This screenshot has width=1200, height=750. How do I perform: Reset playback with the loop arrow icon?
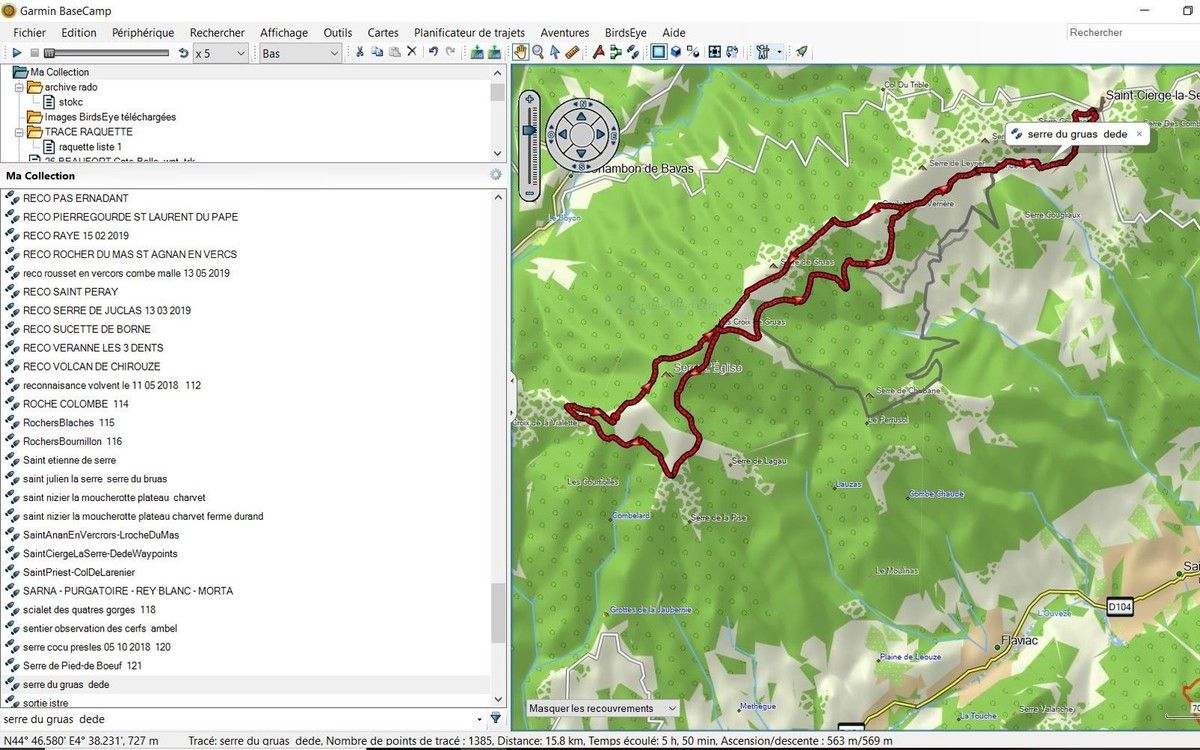click(183, 52)
